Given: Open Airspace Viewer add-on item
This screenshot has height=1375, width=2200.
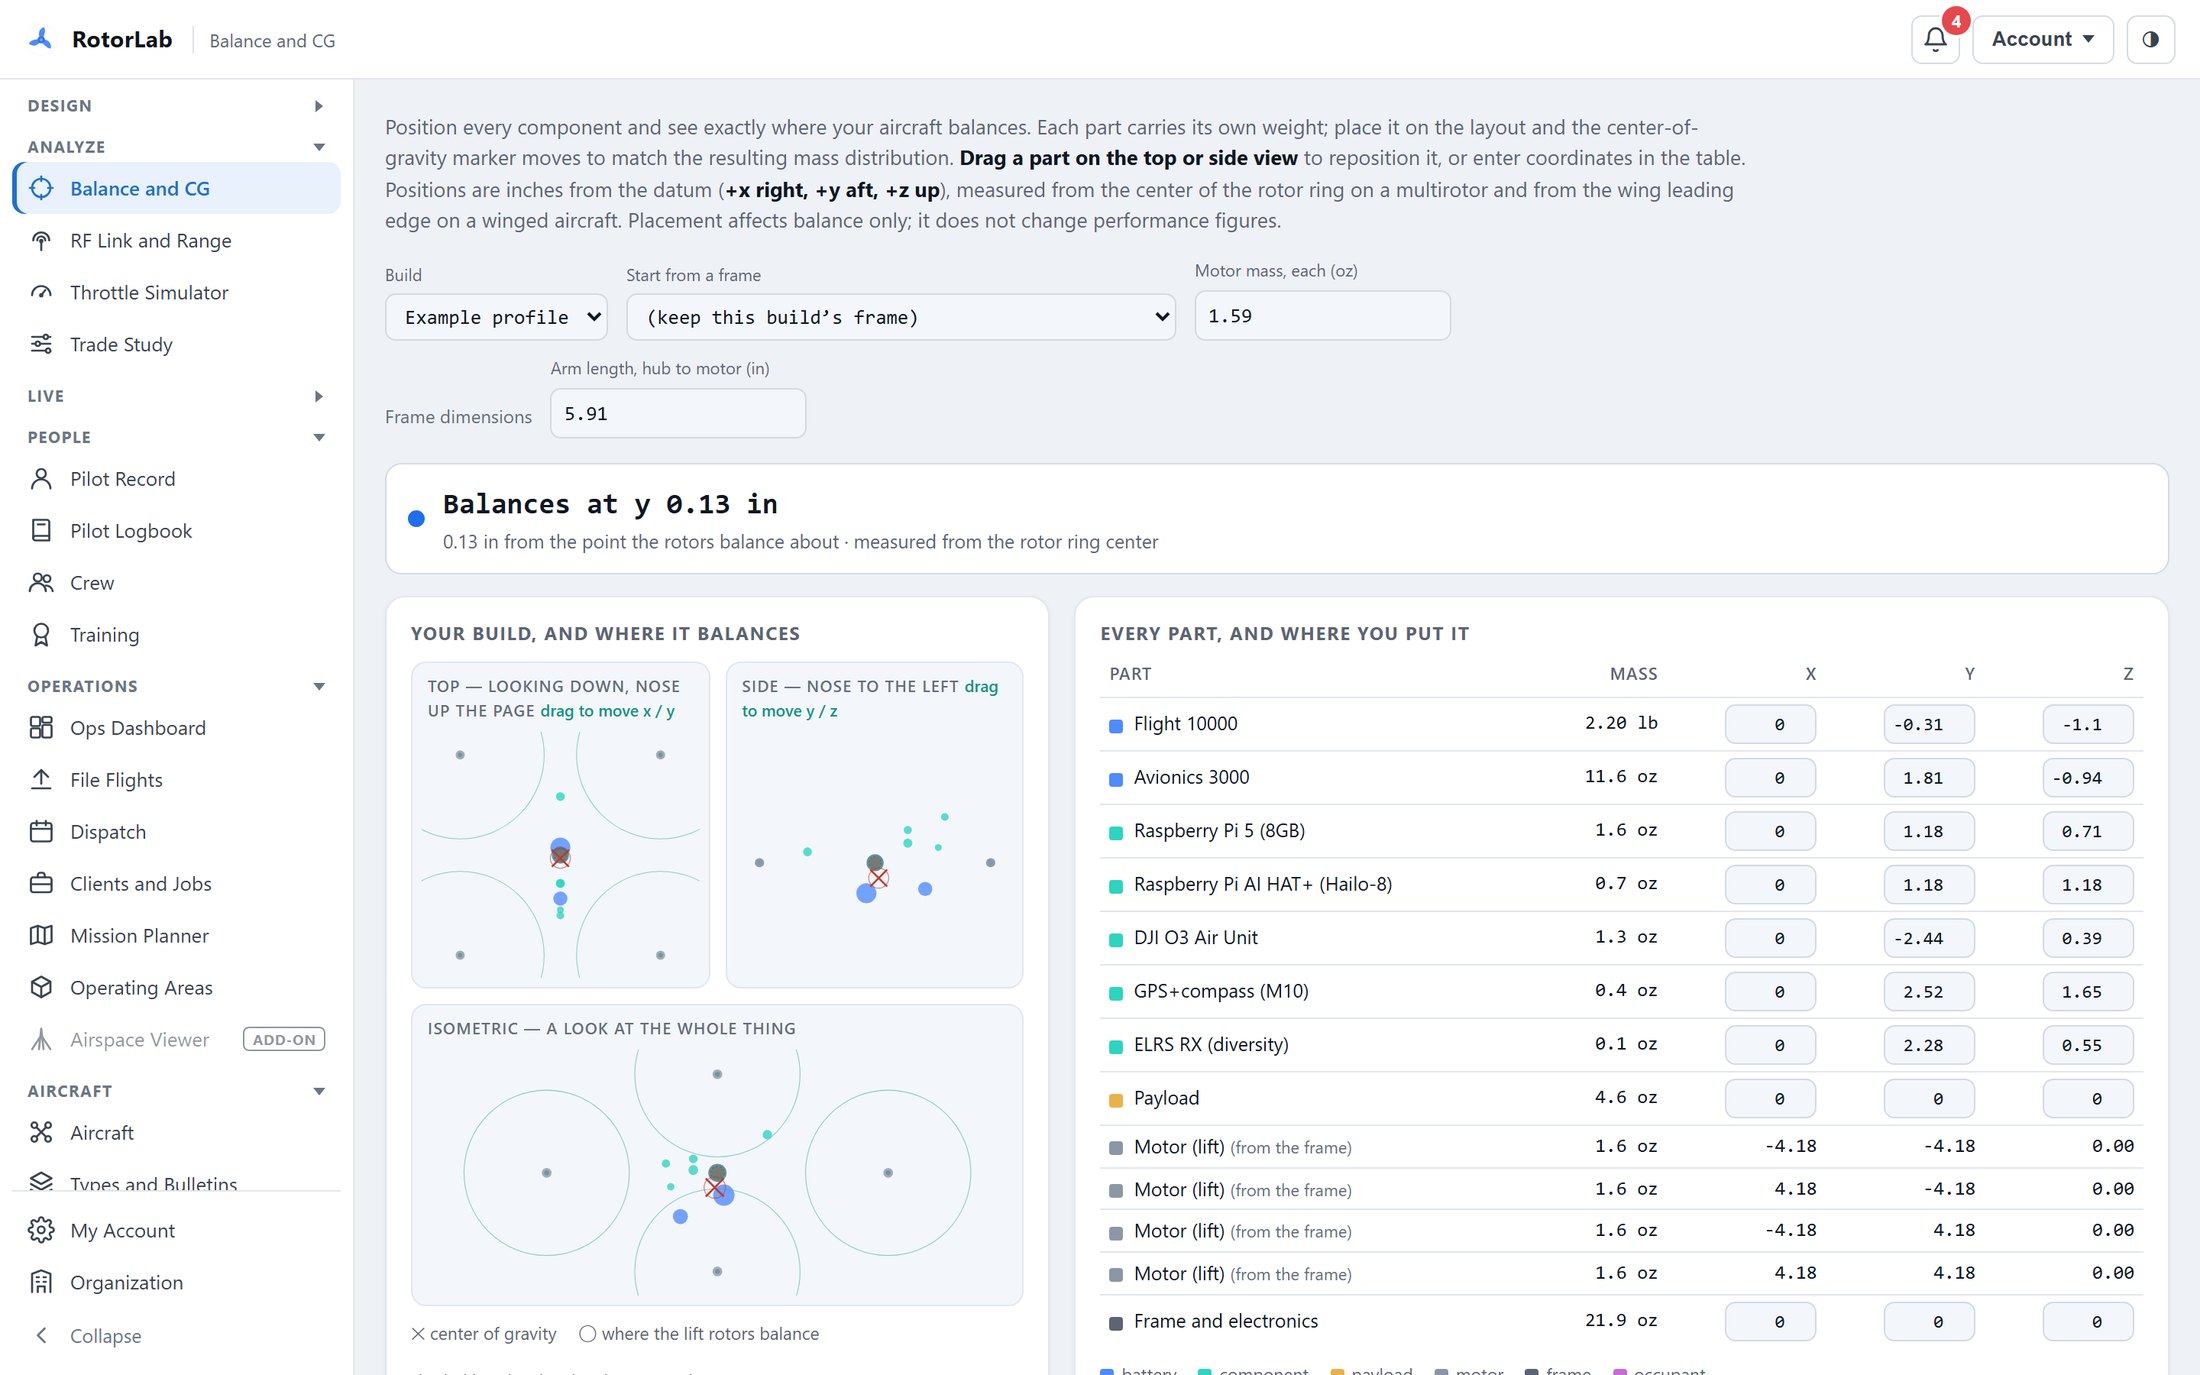Looking at the screenshot, I should click(176, 1040).
